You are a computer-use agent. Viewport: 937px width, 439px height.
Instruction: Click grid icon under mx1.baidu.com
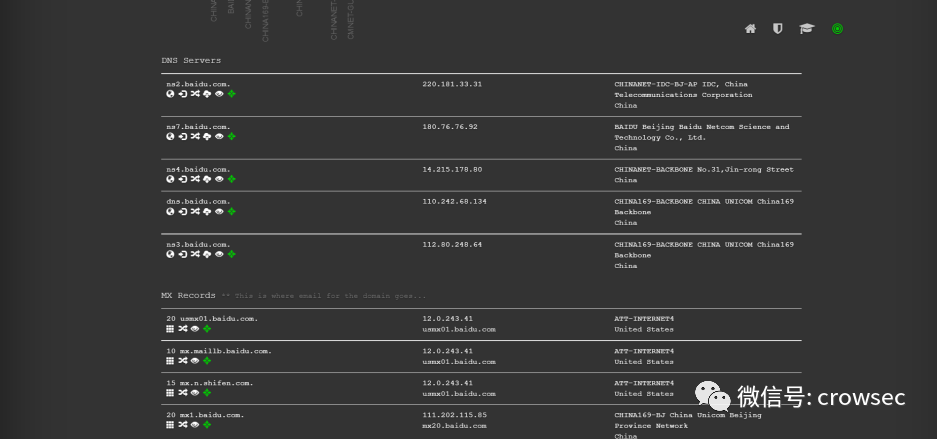[x=170, y=425]
